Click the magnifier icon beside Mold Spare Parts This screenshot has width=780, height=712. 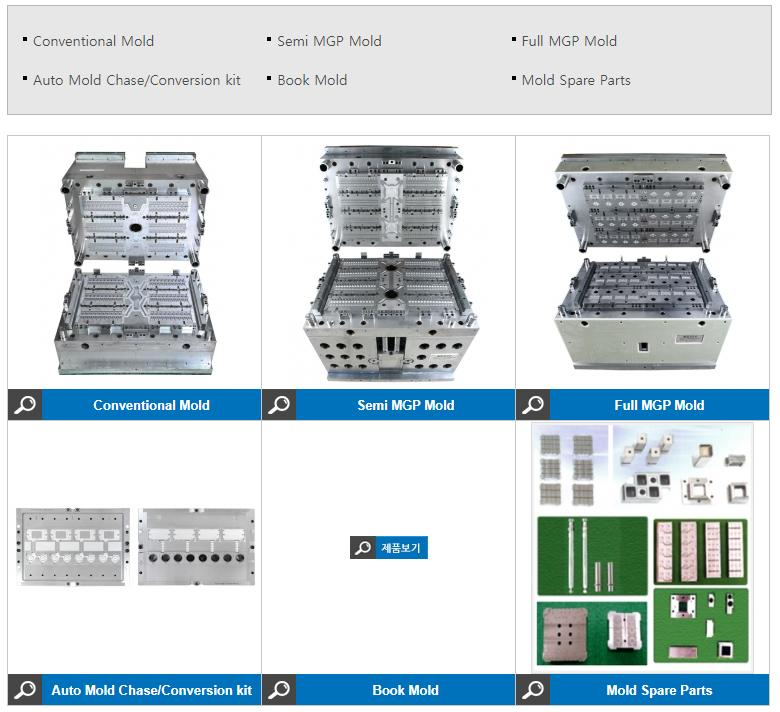[533, 690]
